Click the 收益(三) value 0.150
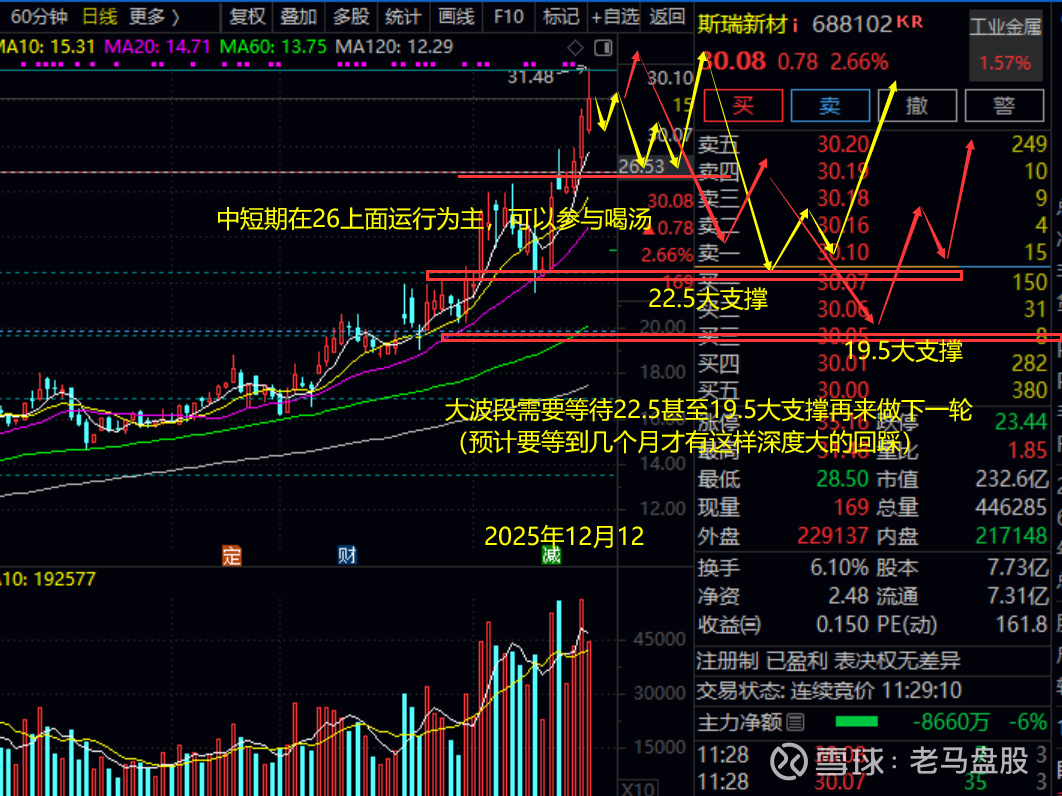The height and width of the screenshot is (796, 1062). pyautogui.click(x=843, y=624)
